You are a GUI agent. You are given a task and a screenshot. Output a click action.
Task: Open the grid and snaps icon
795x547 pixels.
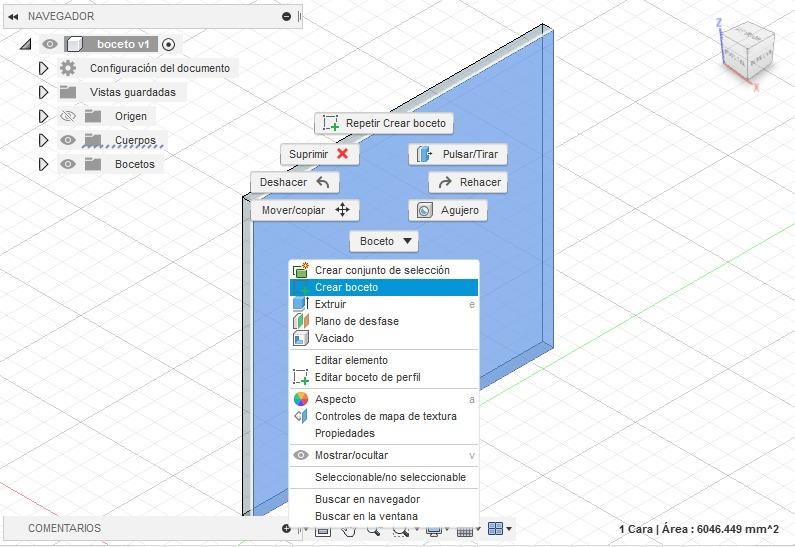click(x=465, y=531)
